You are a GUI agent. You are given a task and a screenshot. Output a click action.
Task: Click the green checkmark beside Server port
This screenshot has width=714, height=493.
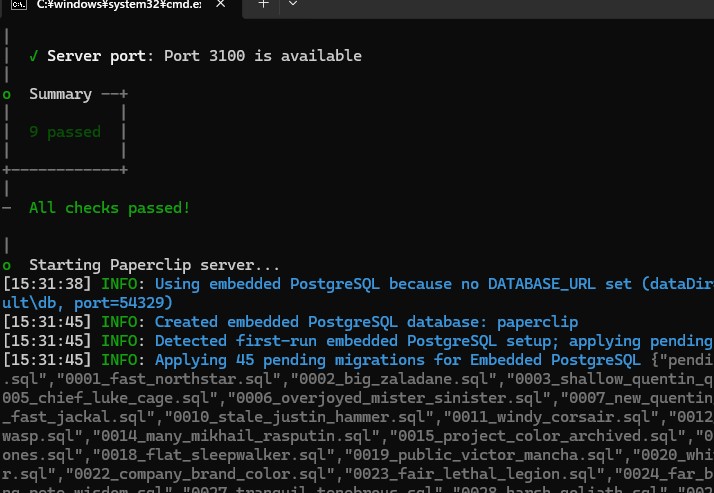point(34,56)
